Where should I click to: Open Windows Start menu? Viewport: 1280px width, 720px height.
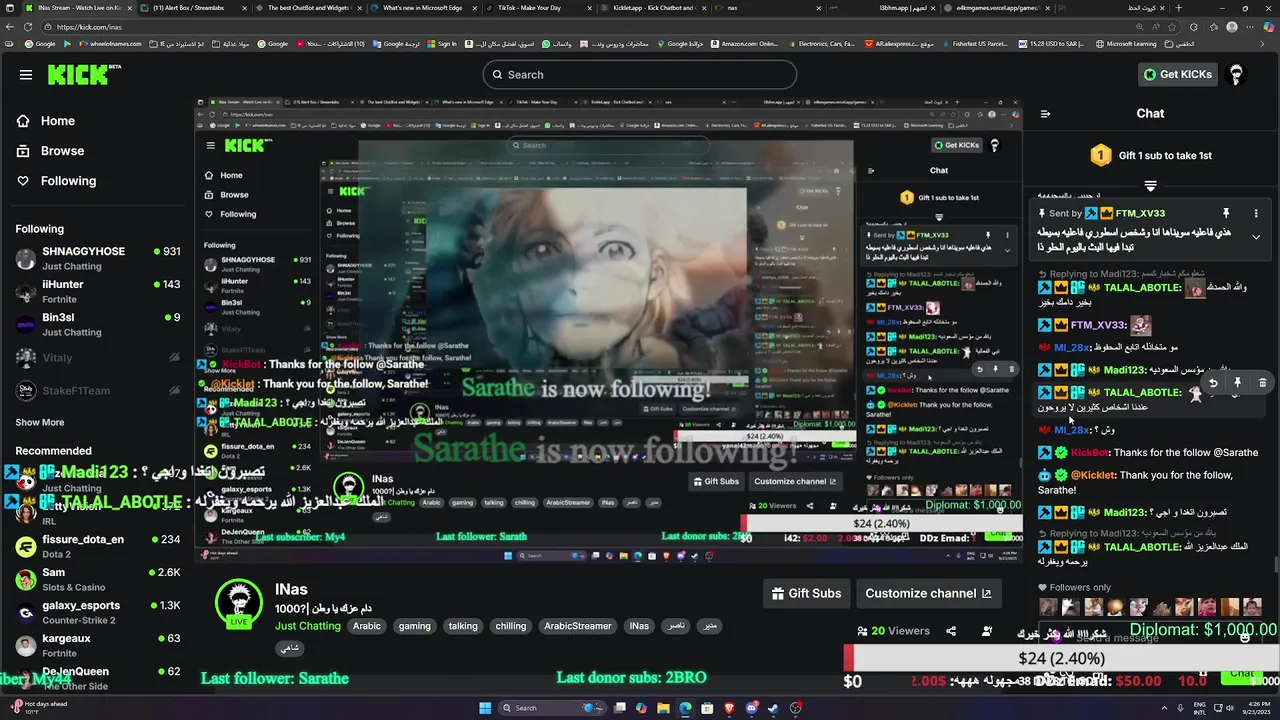(485, 708)
